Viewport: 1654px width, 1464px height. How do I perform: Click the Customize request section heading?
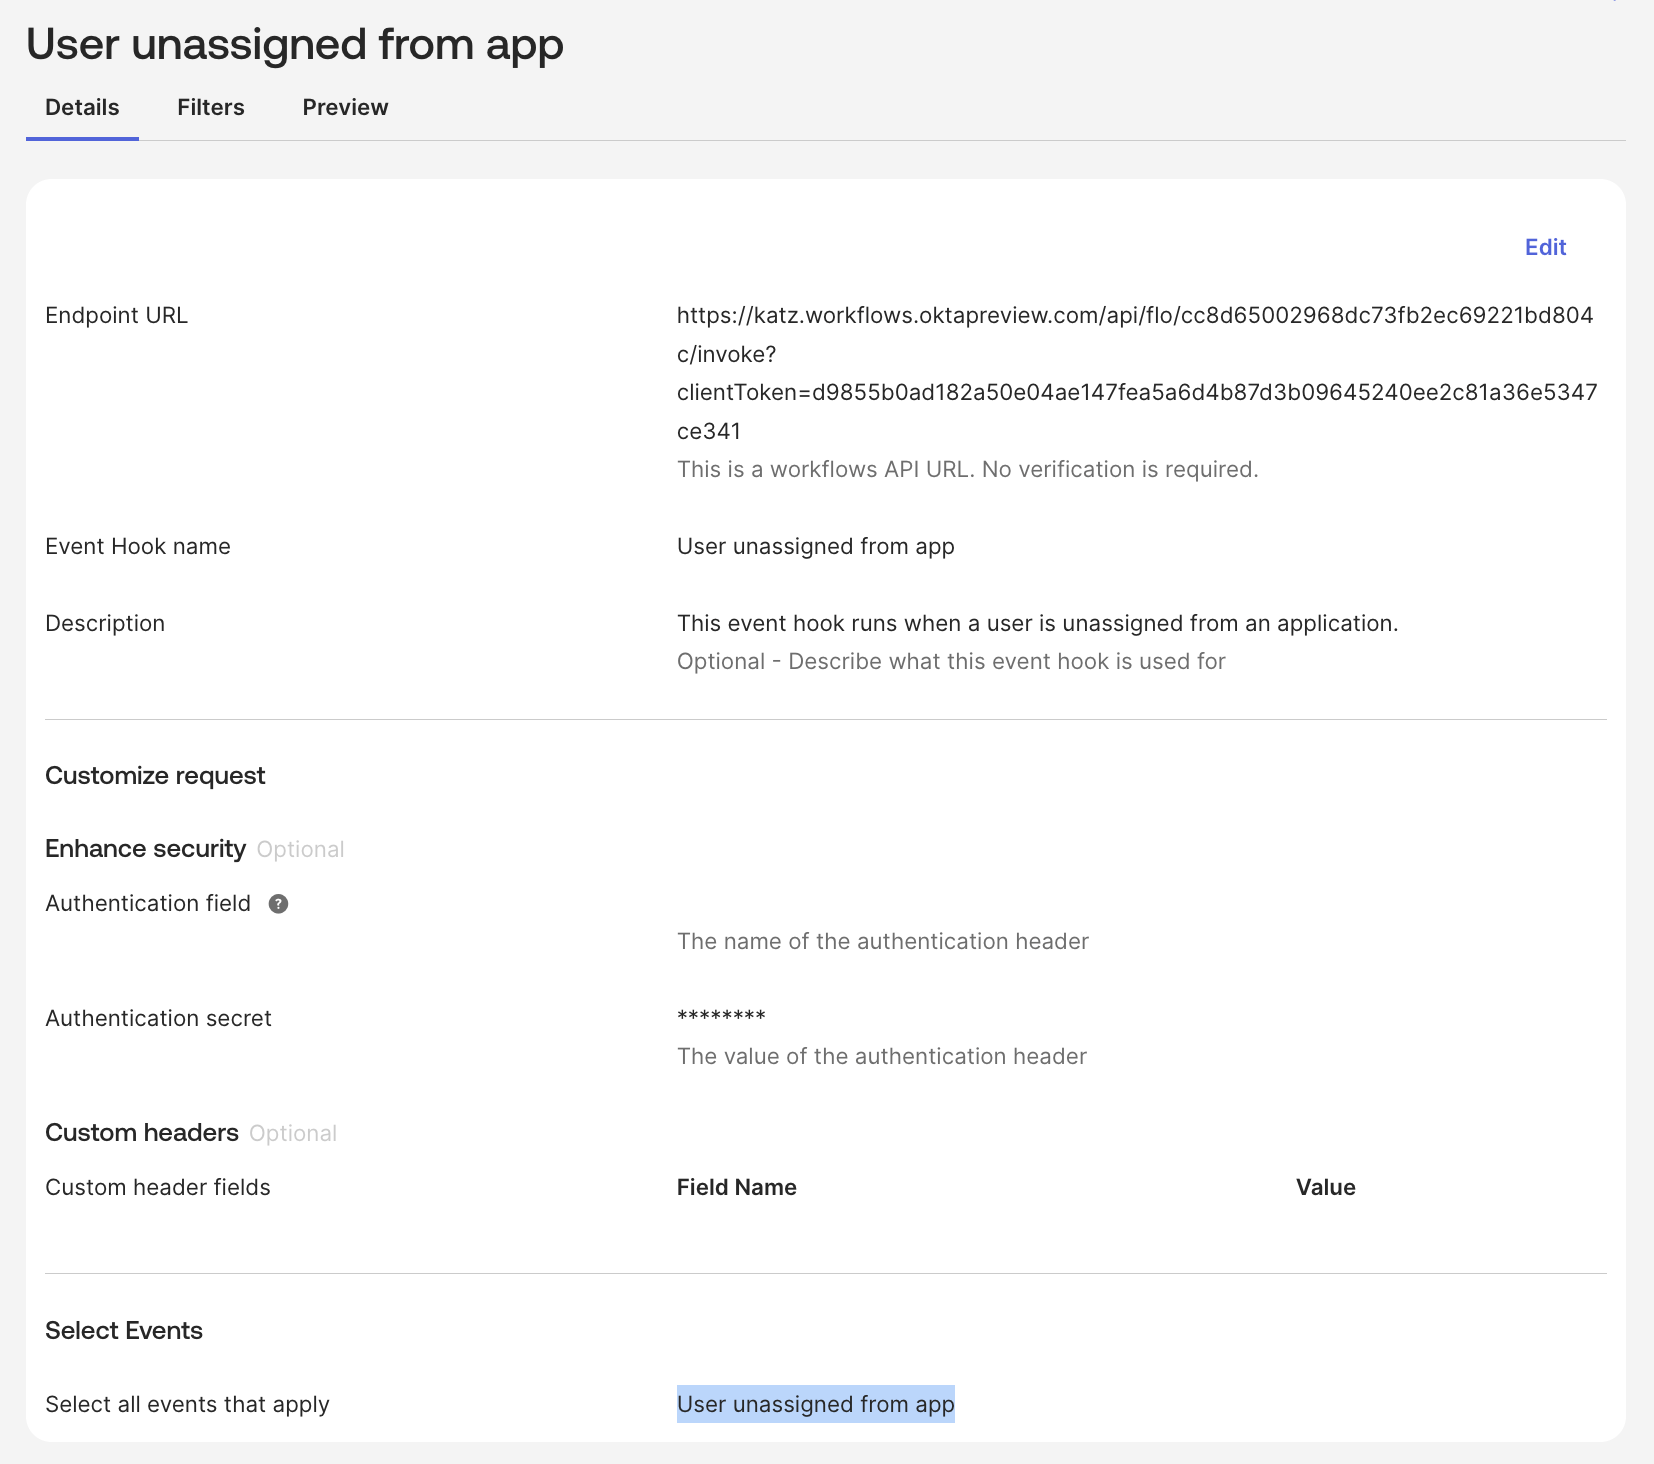[155, 776]
